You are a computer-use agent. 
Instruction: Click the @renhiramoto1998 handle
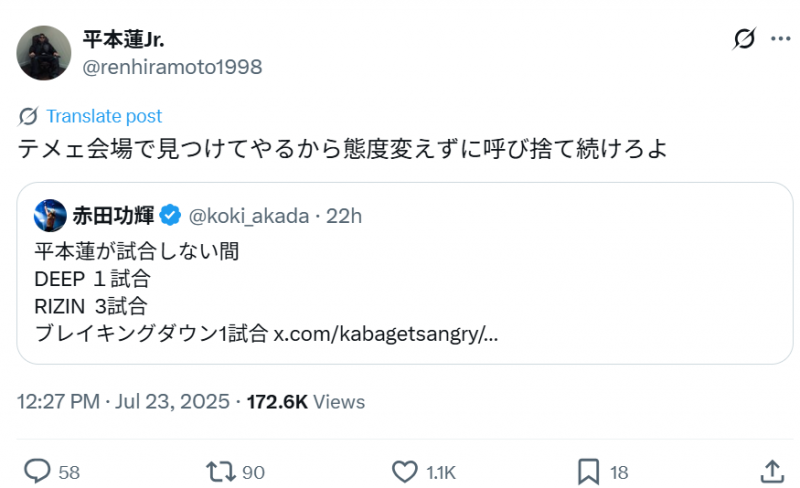point(172,67)
